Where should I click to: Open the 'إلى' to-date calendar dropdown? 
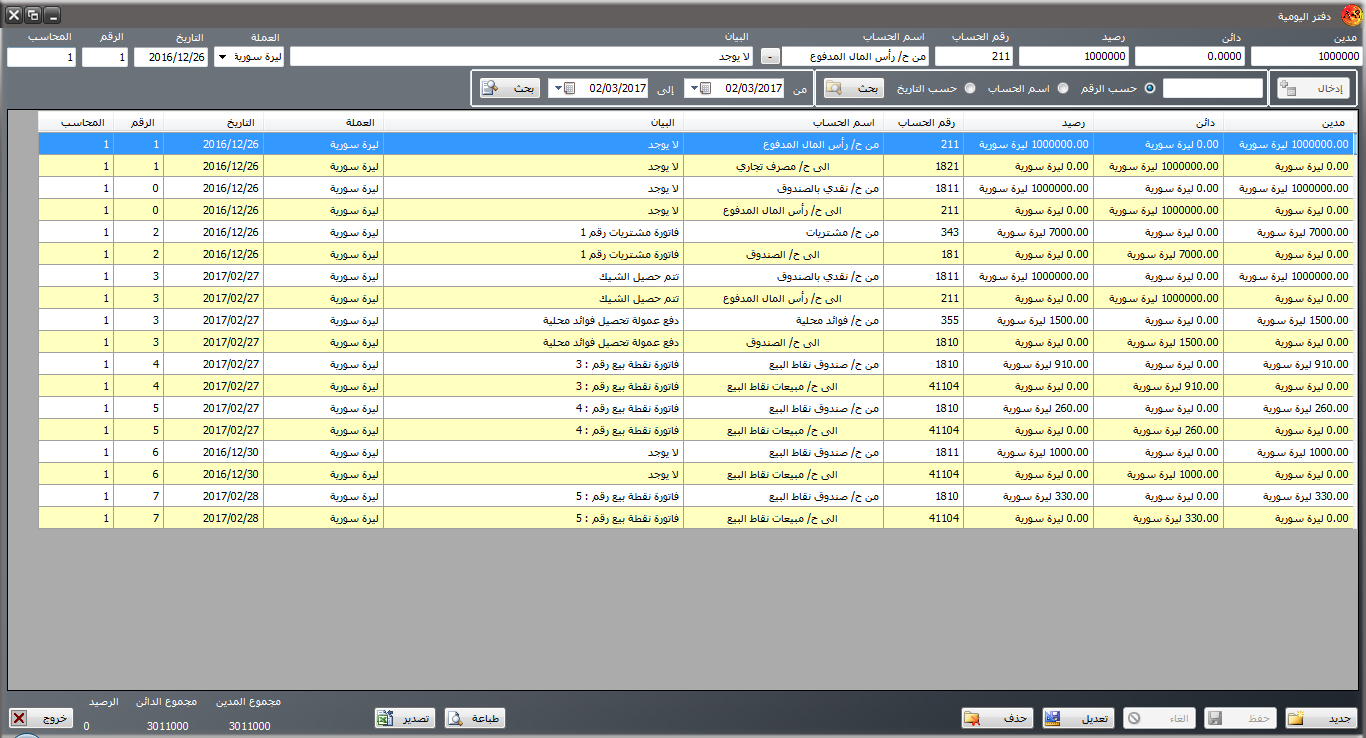pos(569,88)
